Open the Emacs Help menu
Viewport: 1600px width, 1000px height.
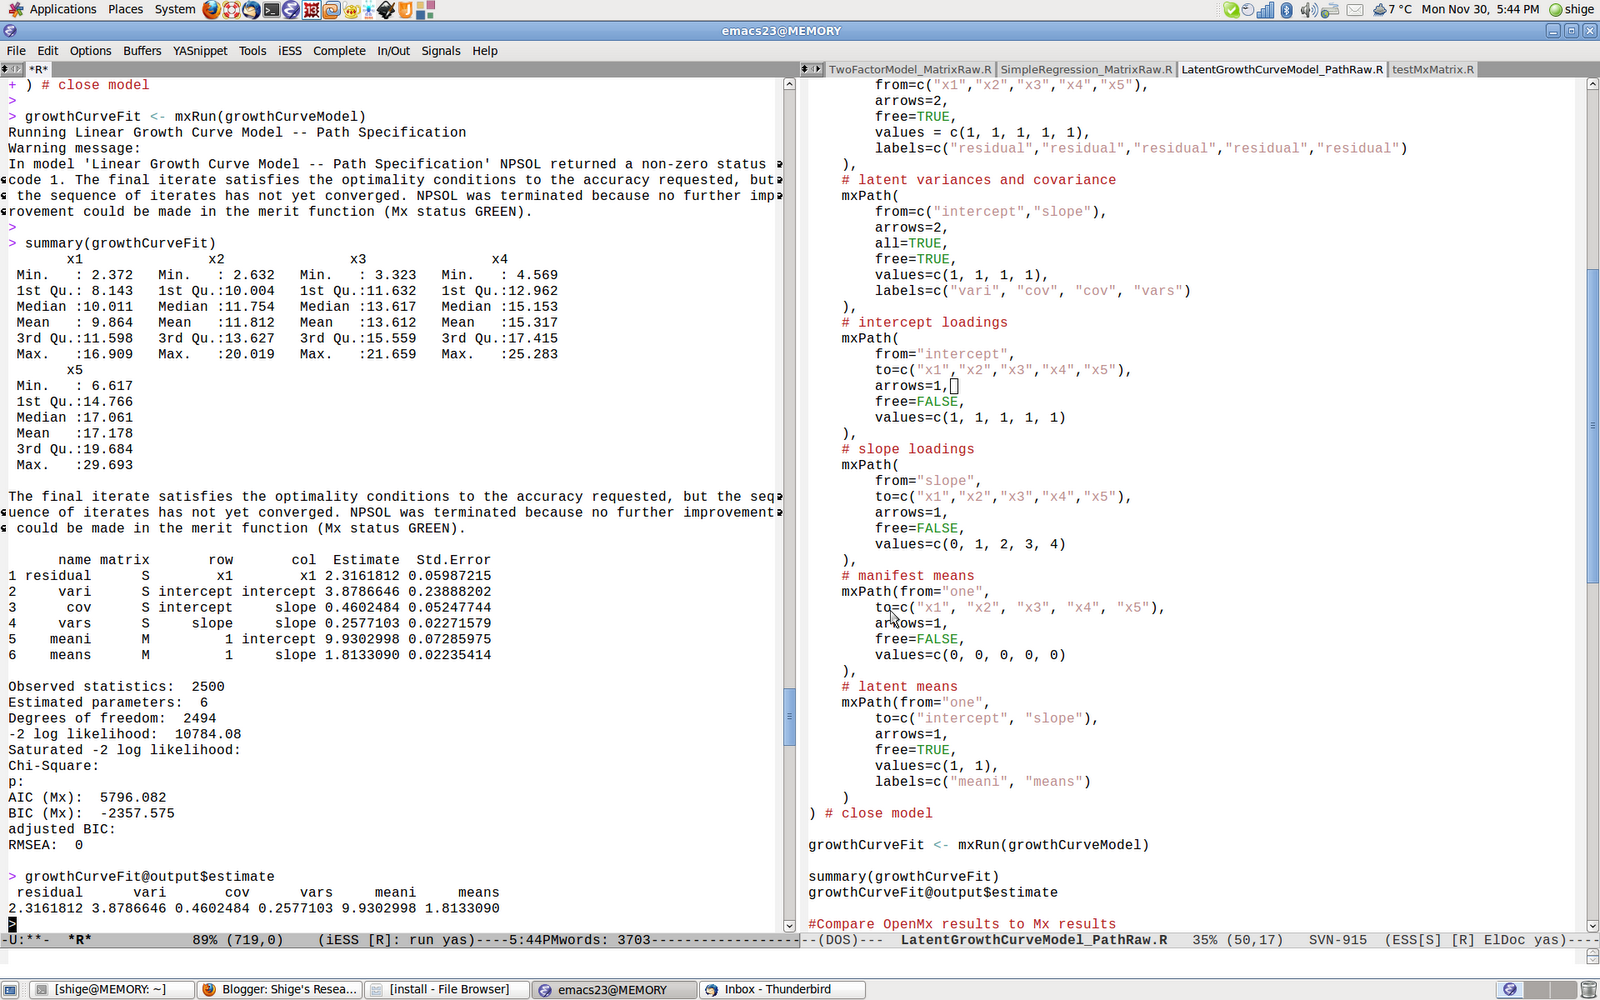pyautogui.click(x=485, y=51)
